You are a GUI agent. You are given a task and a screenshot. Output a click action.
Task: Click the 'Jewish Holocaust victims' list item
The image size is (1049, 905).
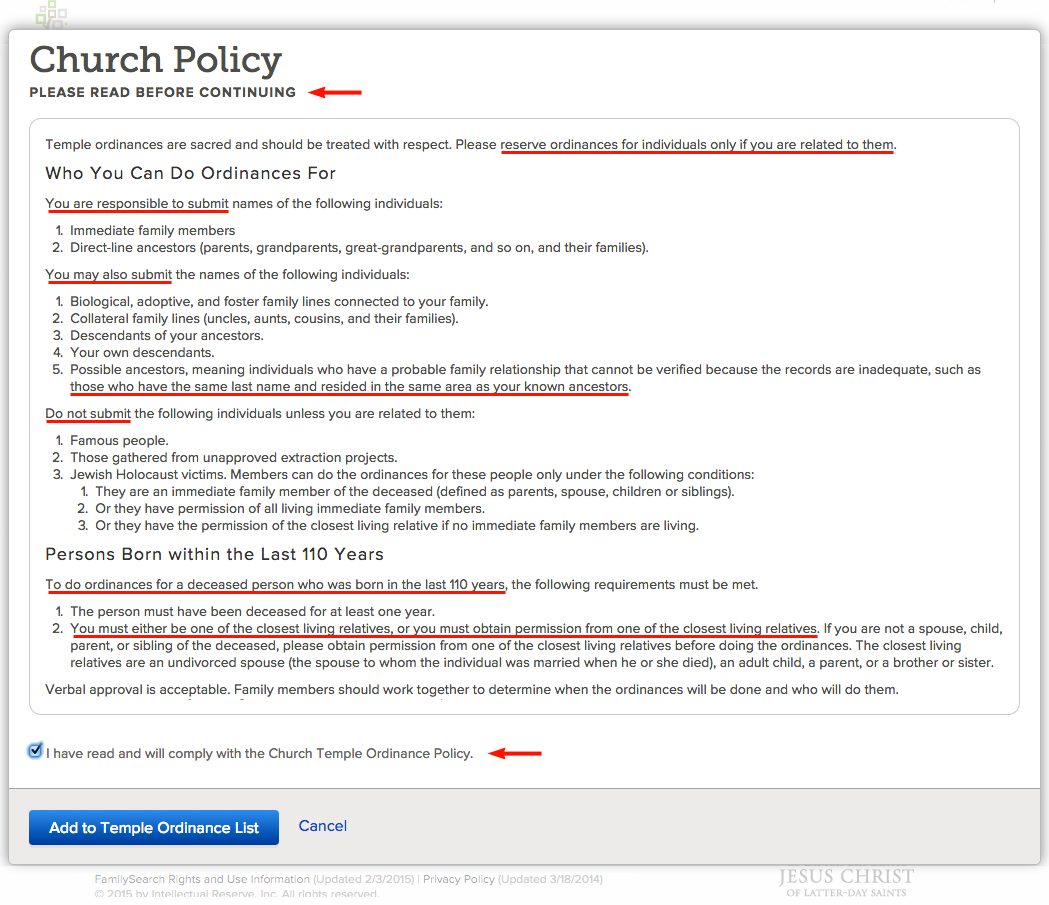412,474
